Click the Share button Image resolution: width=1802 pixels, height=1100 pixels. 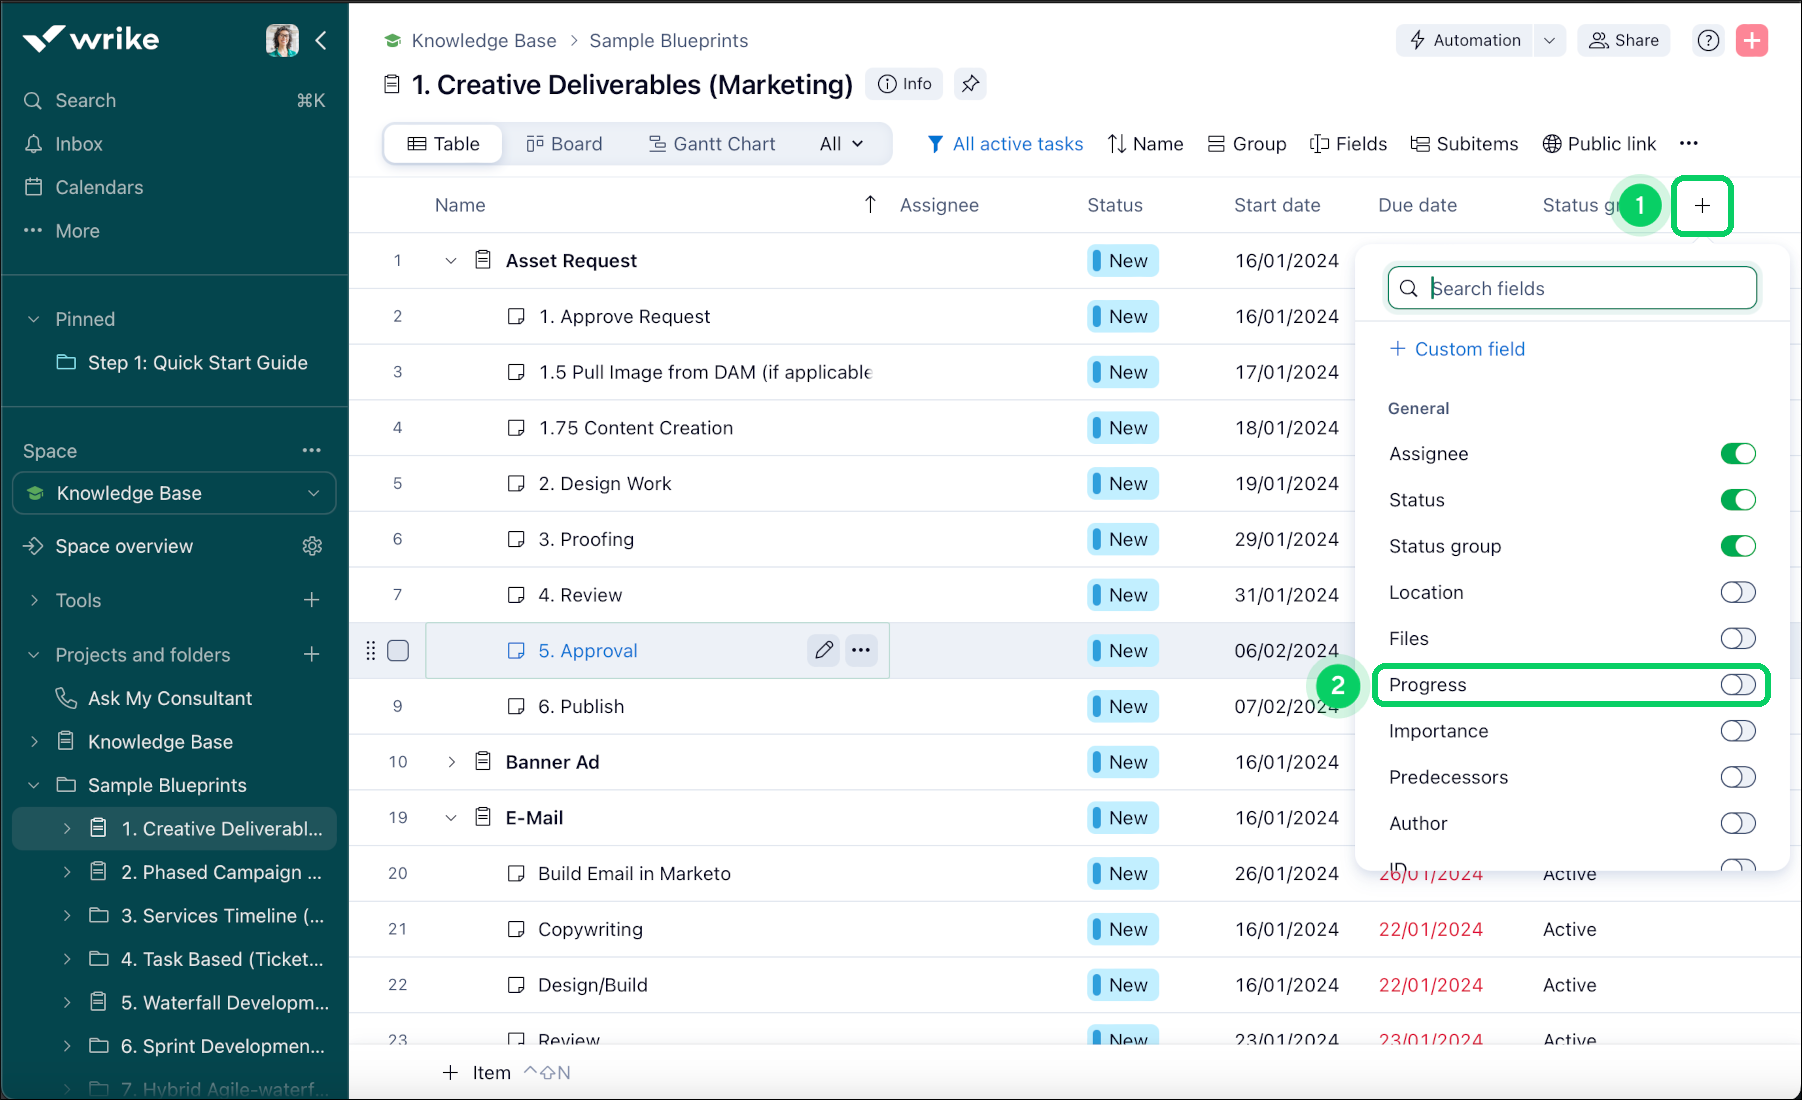tap(1624, 40)
